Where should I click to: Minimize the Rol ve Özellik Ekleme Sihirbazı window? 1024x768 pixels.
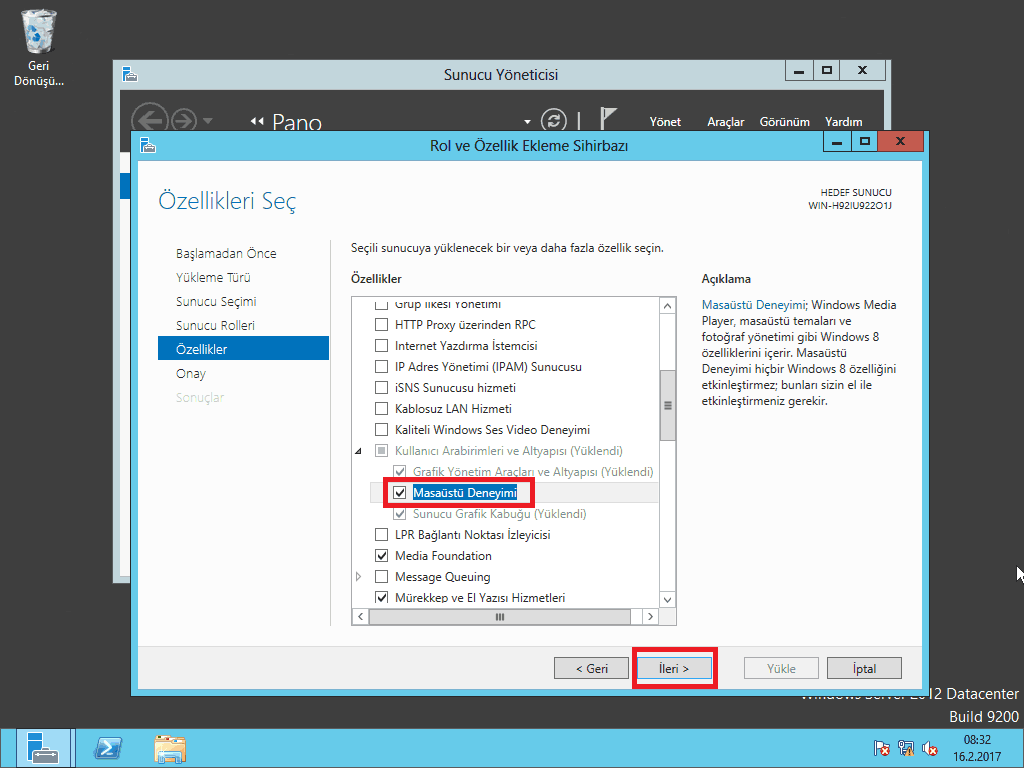point(837,141)
